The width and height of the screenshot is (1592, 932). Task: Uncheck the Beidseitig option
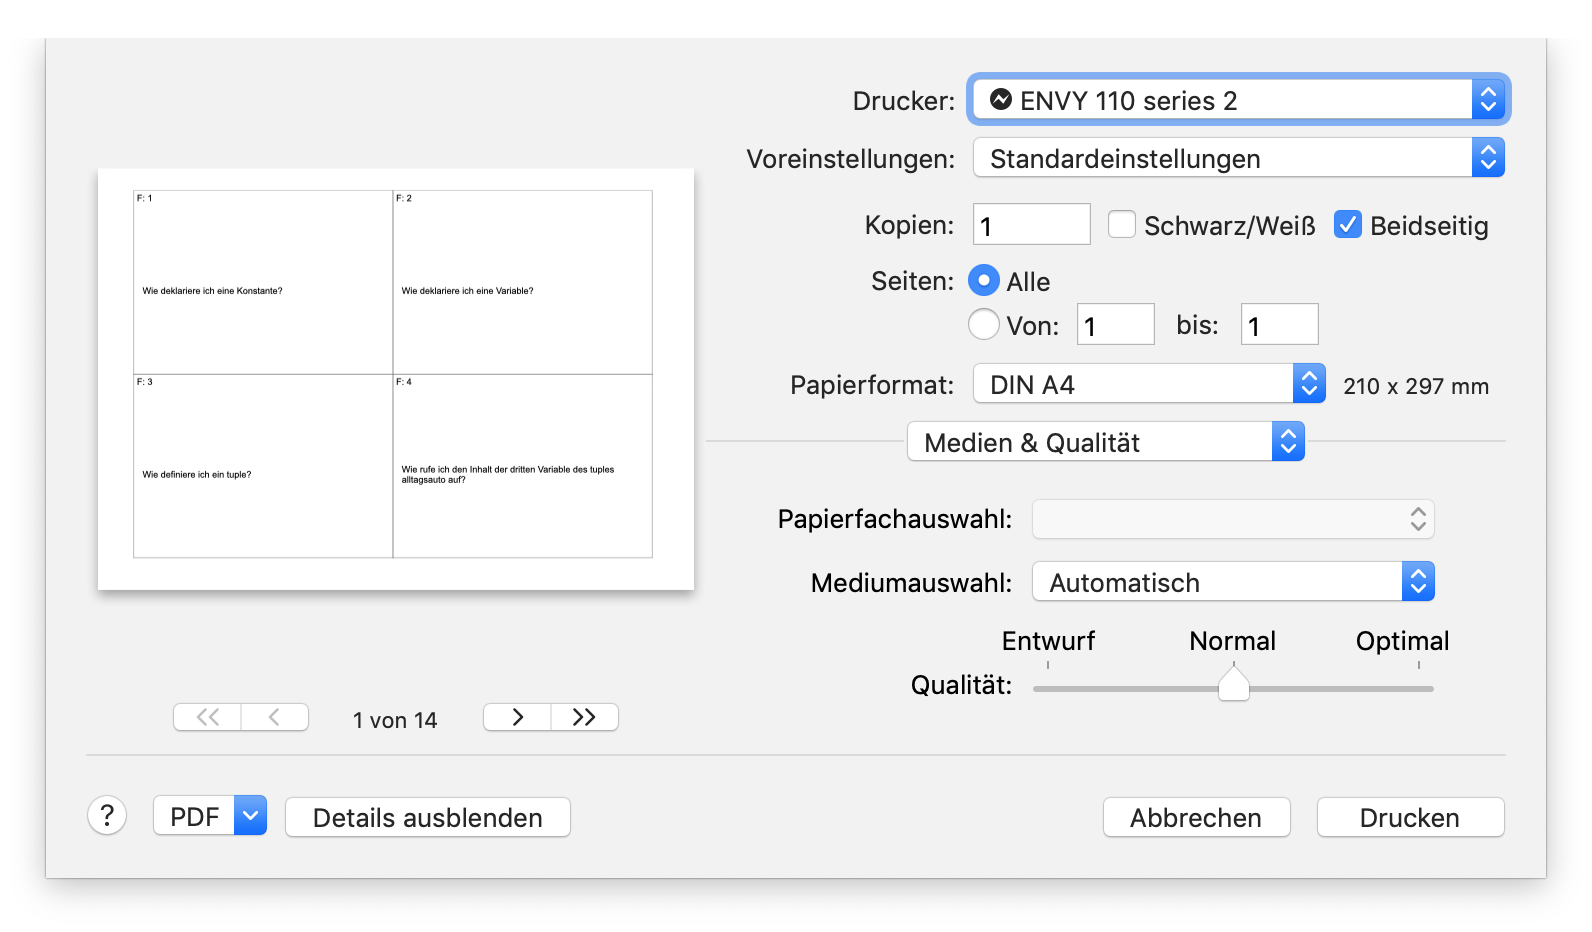[x=1348, y=225]
